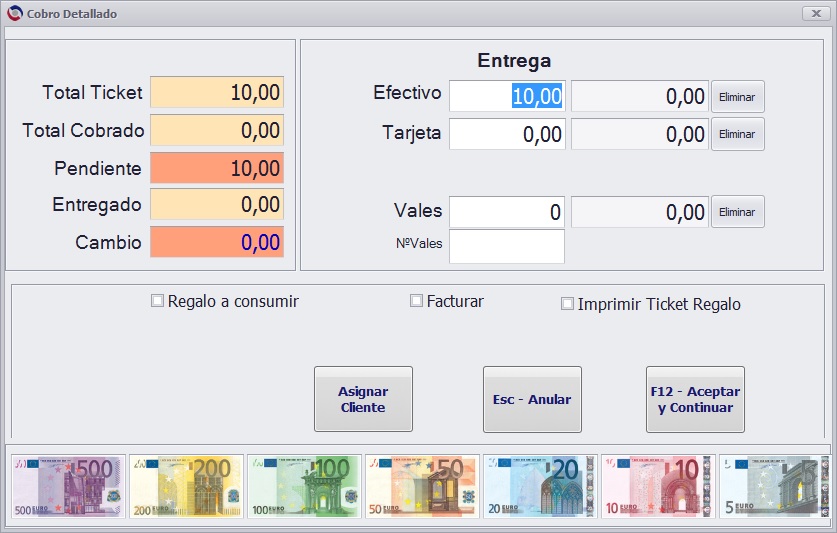Focus the Efectivo amount input

click(507, 96)
